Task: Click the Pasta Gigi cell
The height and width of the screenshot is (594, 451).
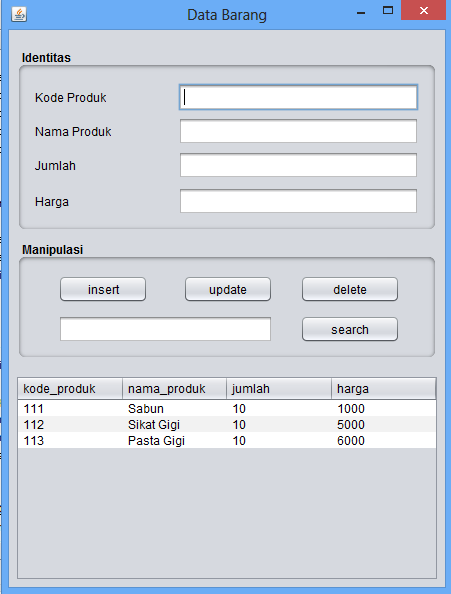Action: pos(175,440)
